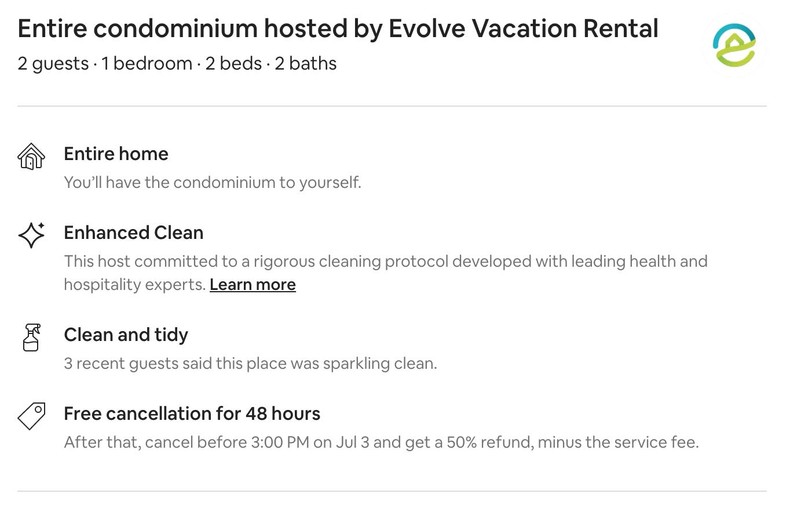Select the "2 guests" detail text
The image size is (790, 508).
tap(54, 64)
